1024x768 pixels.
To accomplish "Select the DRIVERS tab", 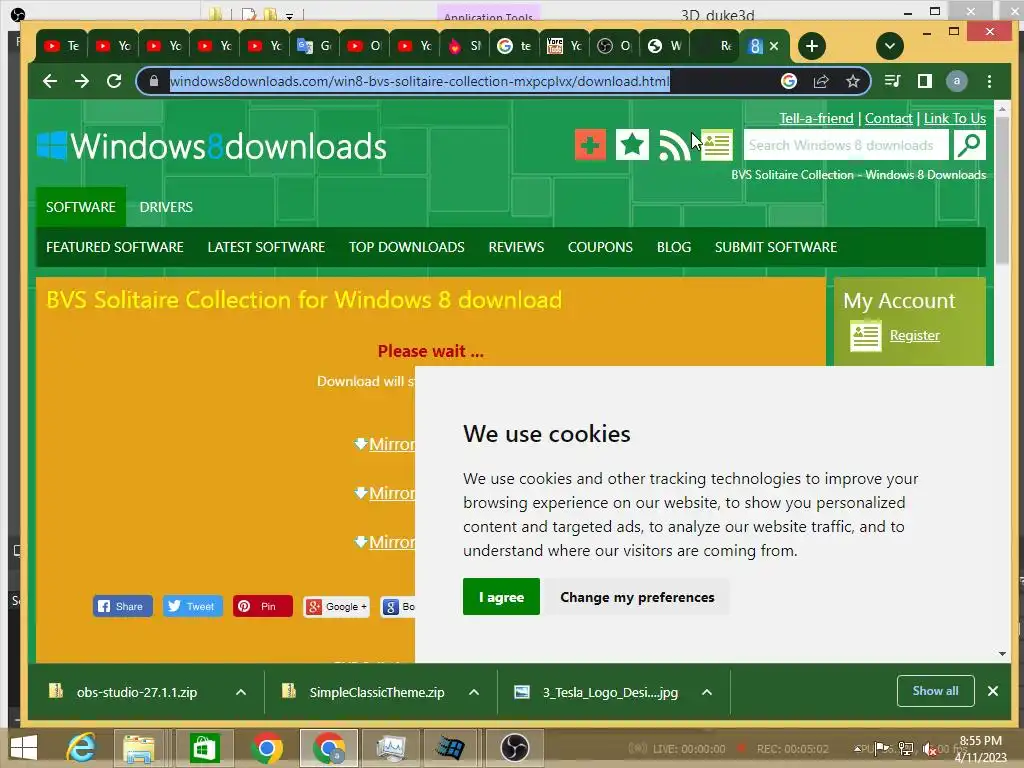I will [x=166, y=207].
